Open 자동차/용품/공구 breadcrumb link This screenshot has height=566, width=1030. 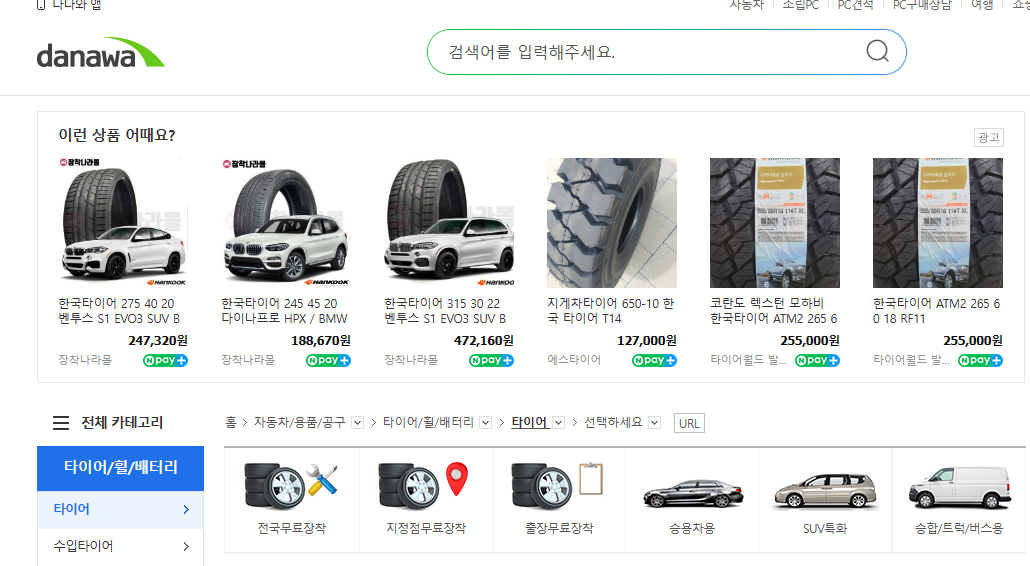tap(300, 422)
